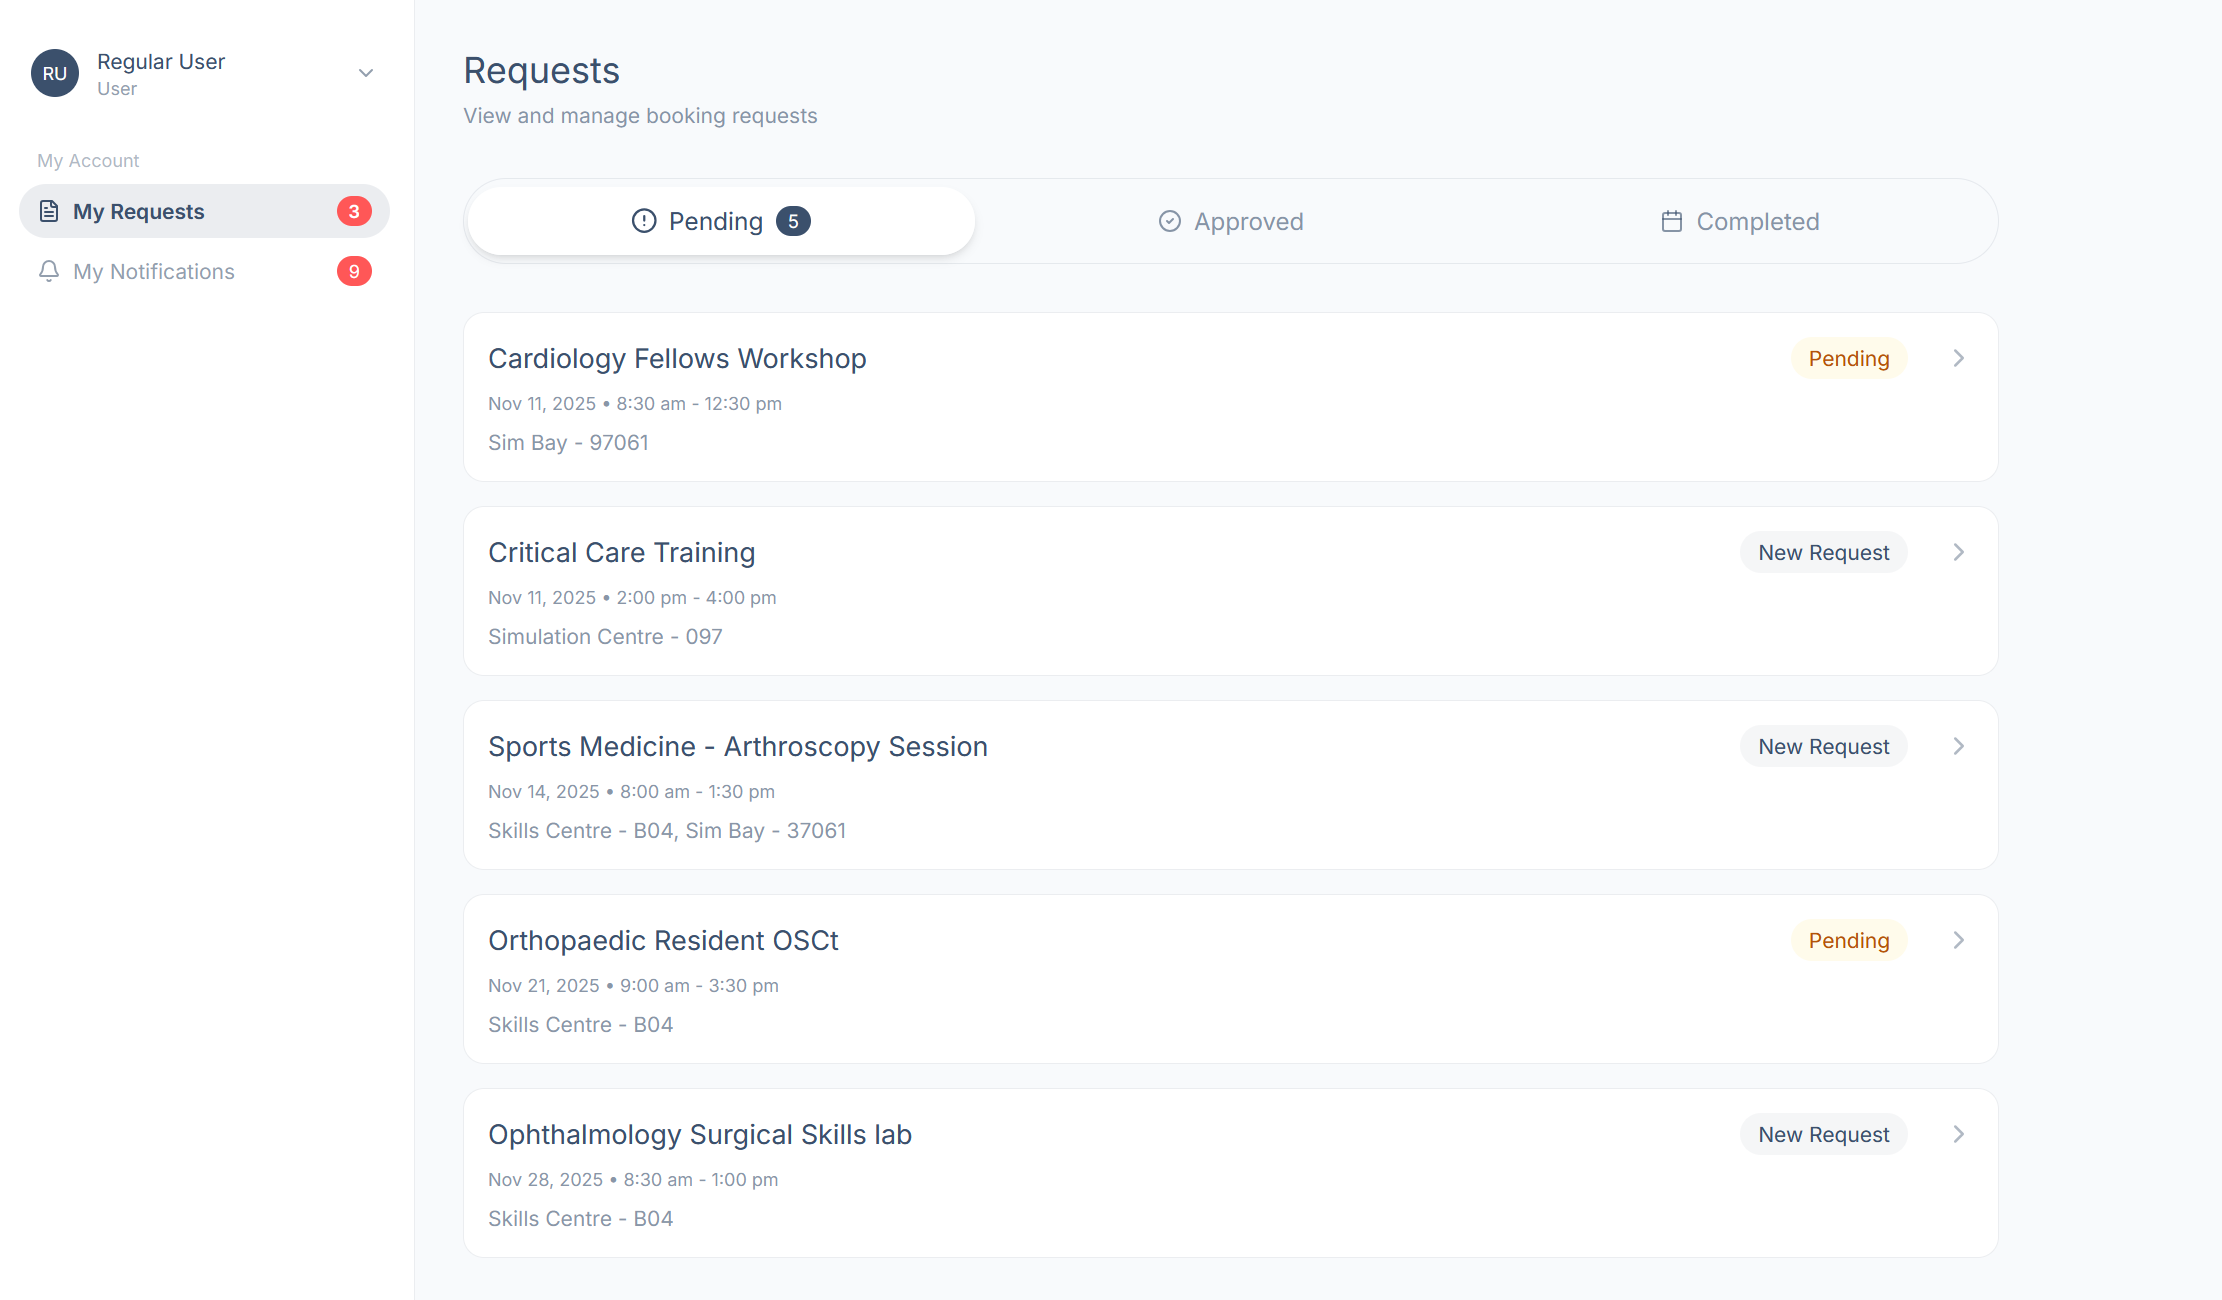Expand the Critical Care Training chevron
Viewport: 2222px width, 1300px height.
(x=1959, y=552)
